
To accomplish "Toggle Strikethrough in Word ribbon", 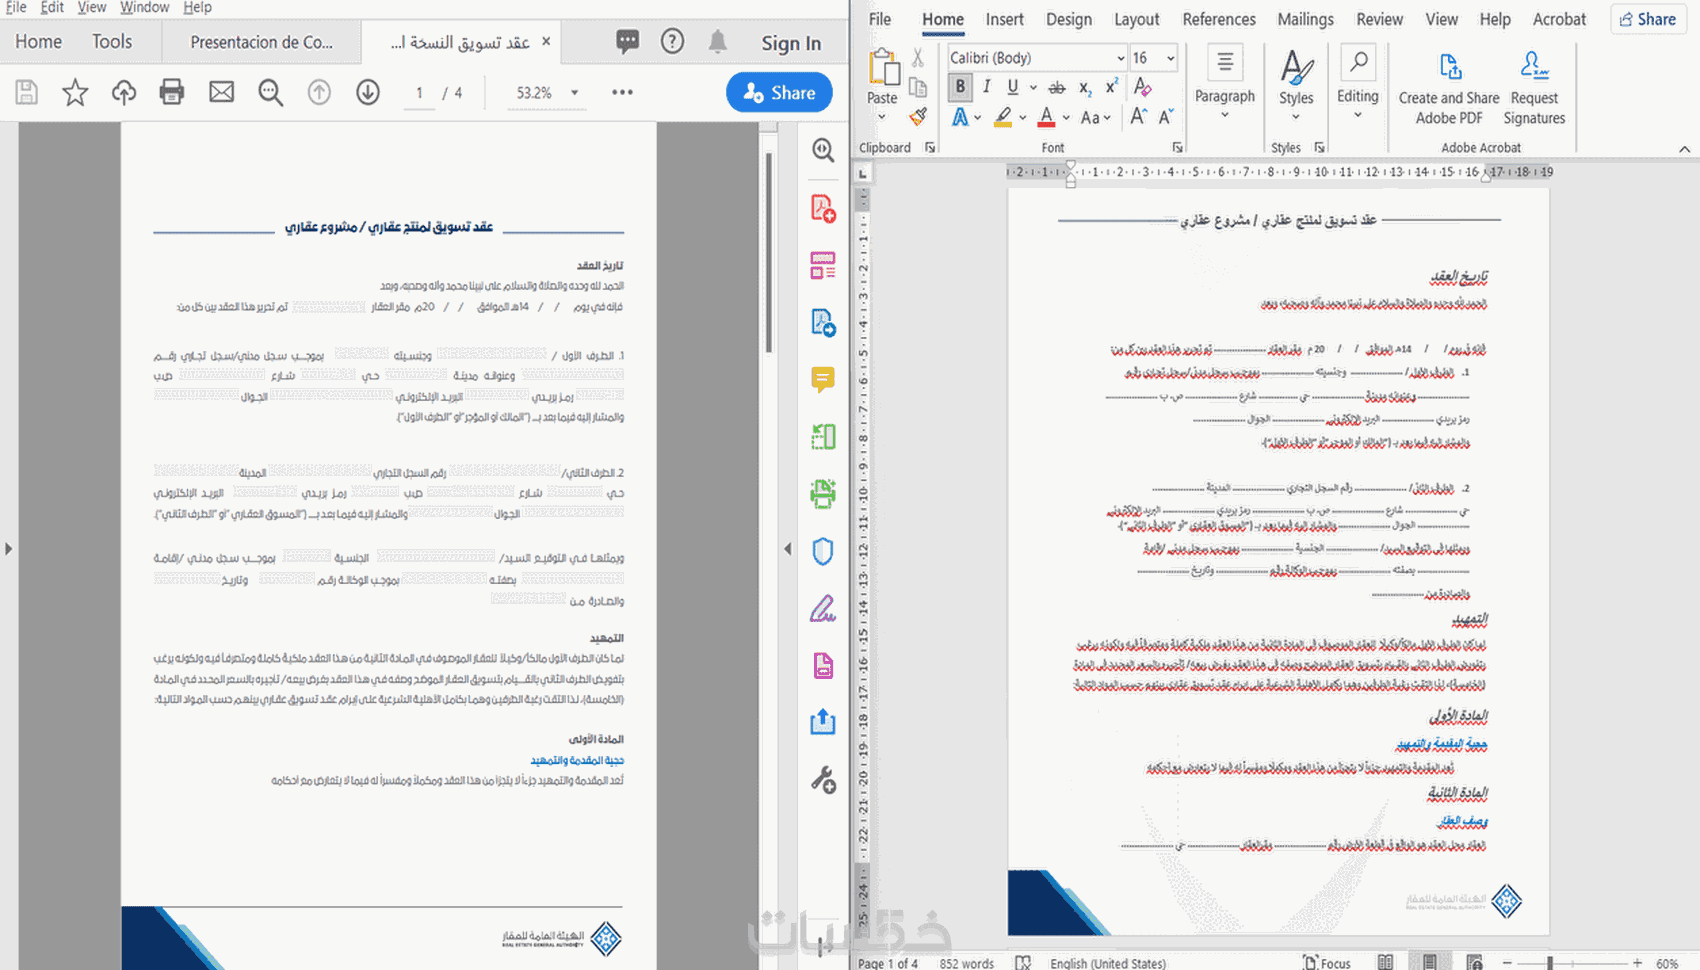I will click(1057, 88).
